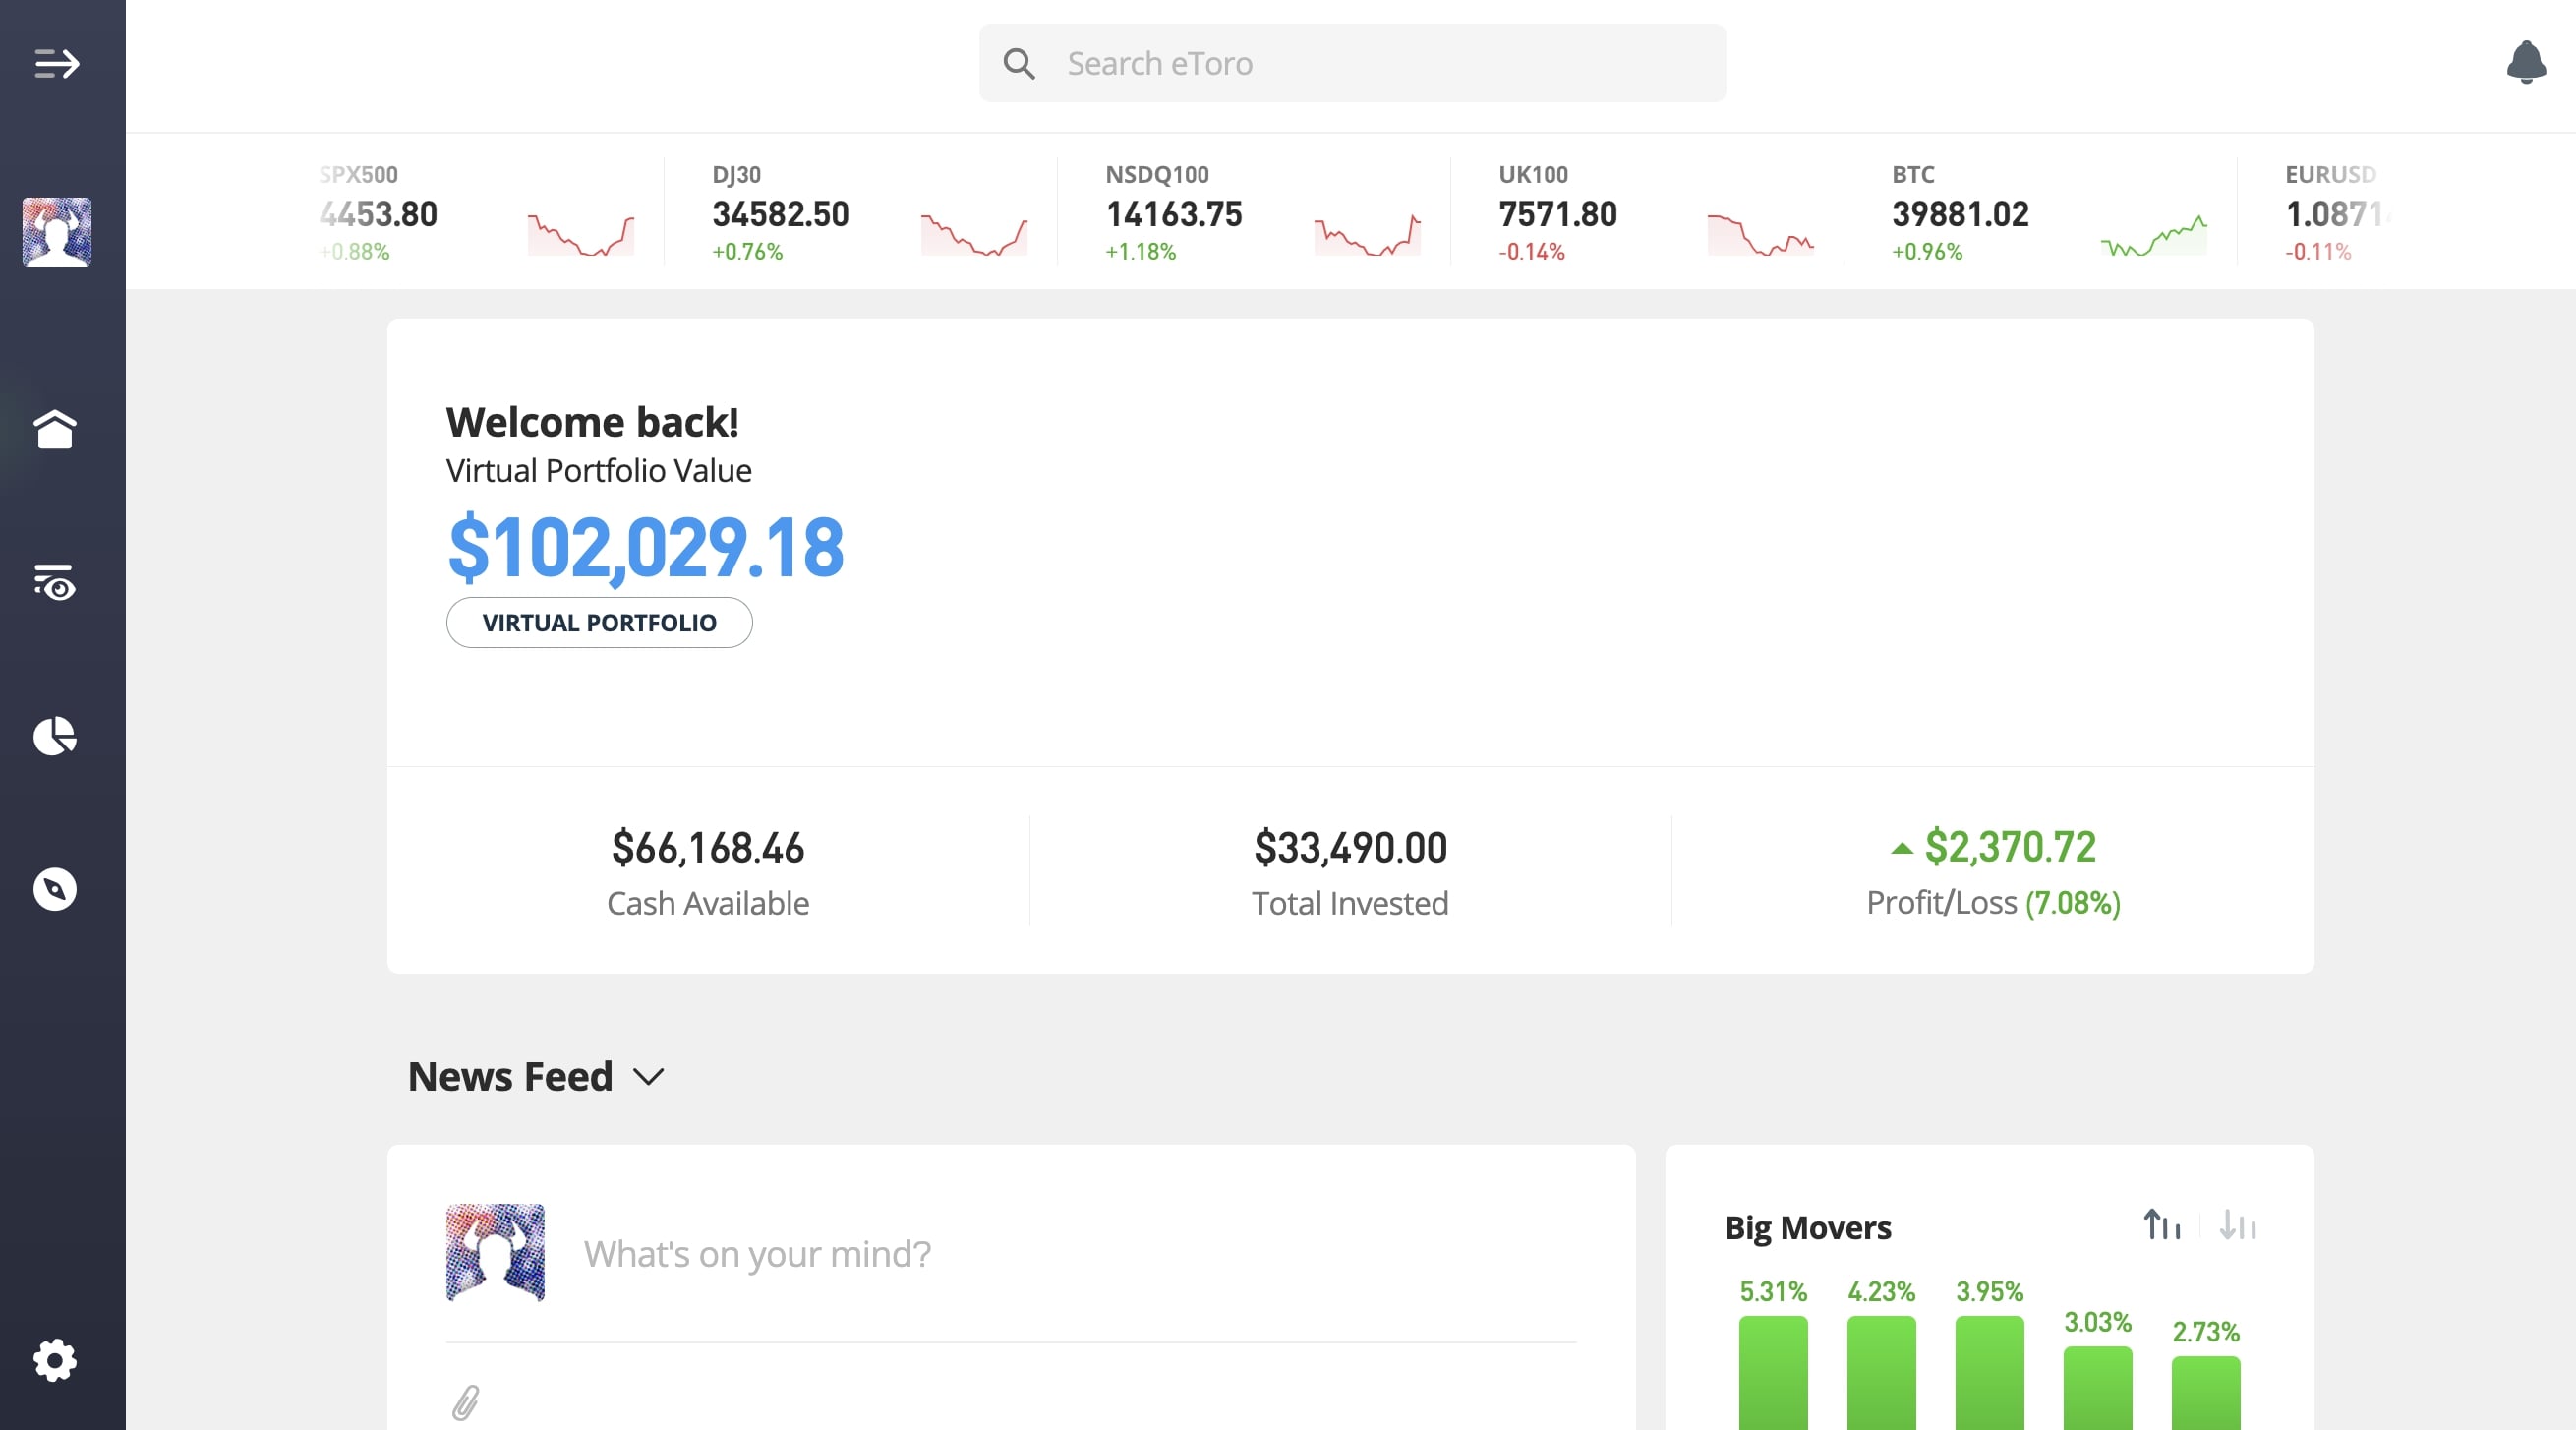
Task: Expand the sidebar menu arrow icon
Action: pos(56,64)
